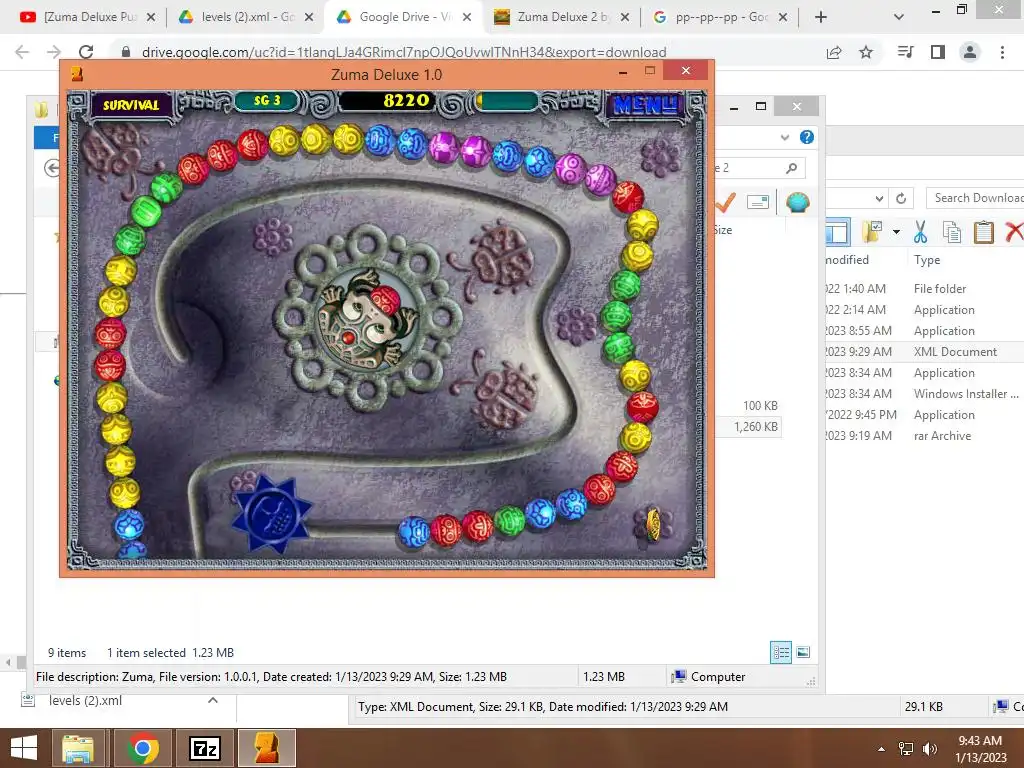1024x768 pixels.
Task: Switch Explorer to large icons view
Action: coord(803,652)
